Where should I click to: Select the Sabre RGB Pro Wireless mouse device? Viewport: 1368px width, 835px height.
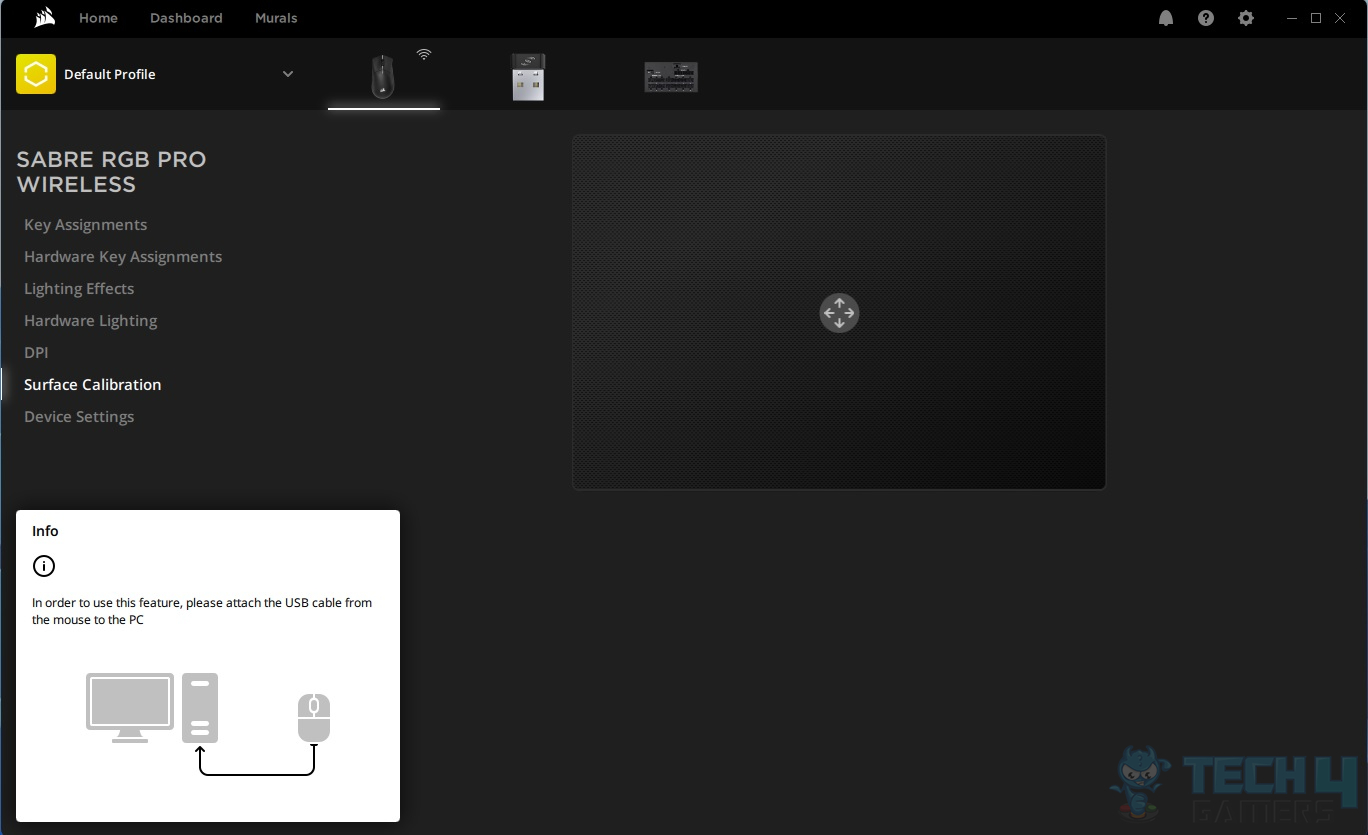pyautogui.click(x=383, y=77)
